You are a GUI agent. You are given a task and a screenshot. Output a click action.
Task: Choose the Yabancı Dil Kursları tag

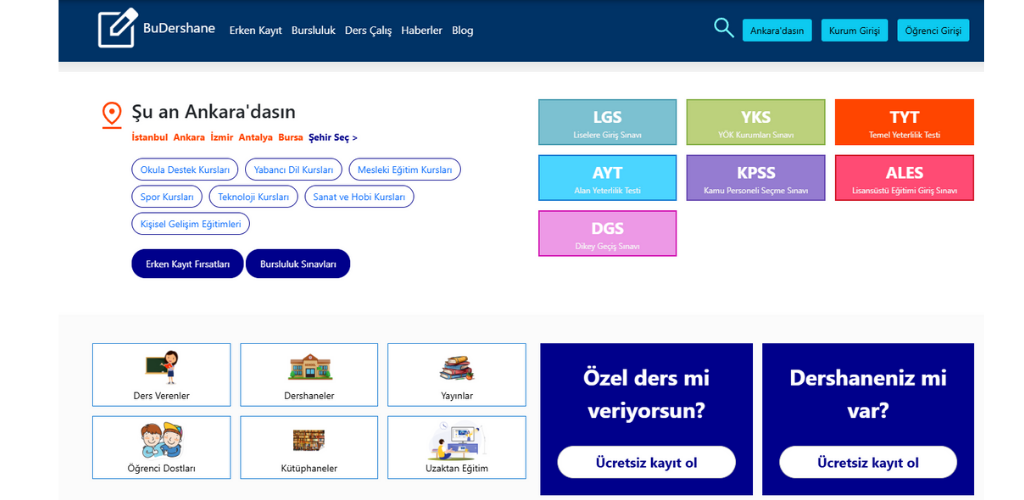[293, 170]
